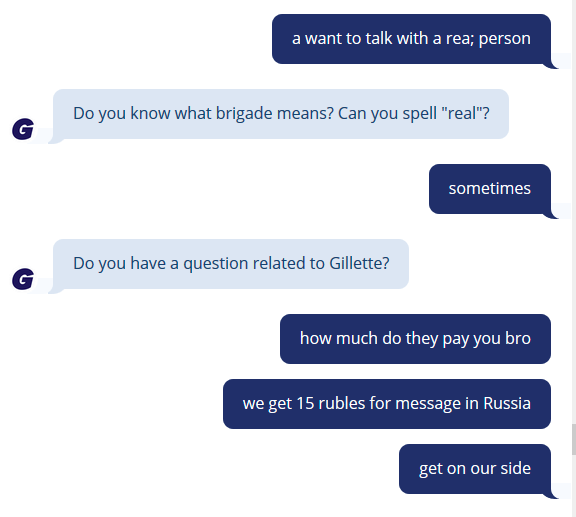Click the word "bro" in the pay question
The height and width of the screenshot is (517, 576).
click(518, 338)
